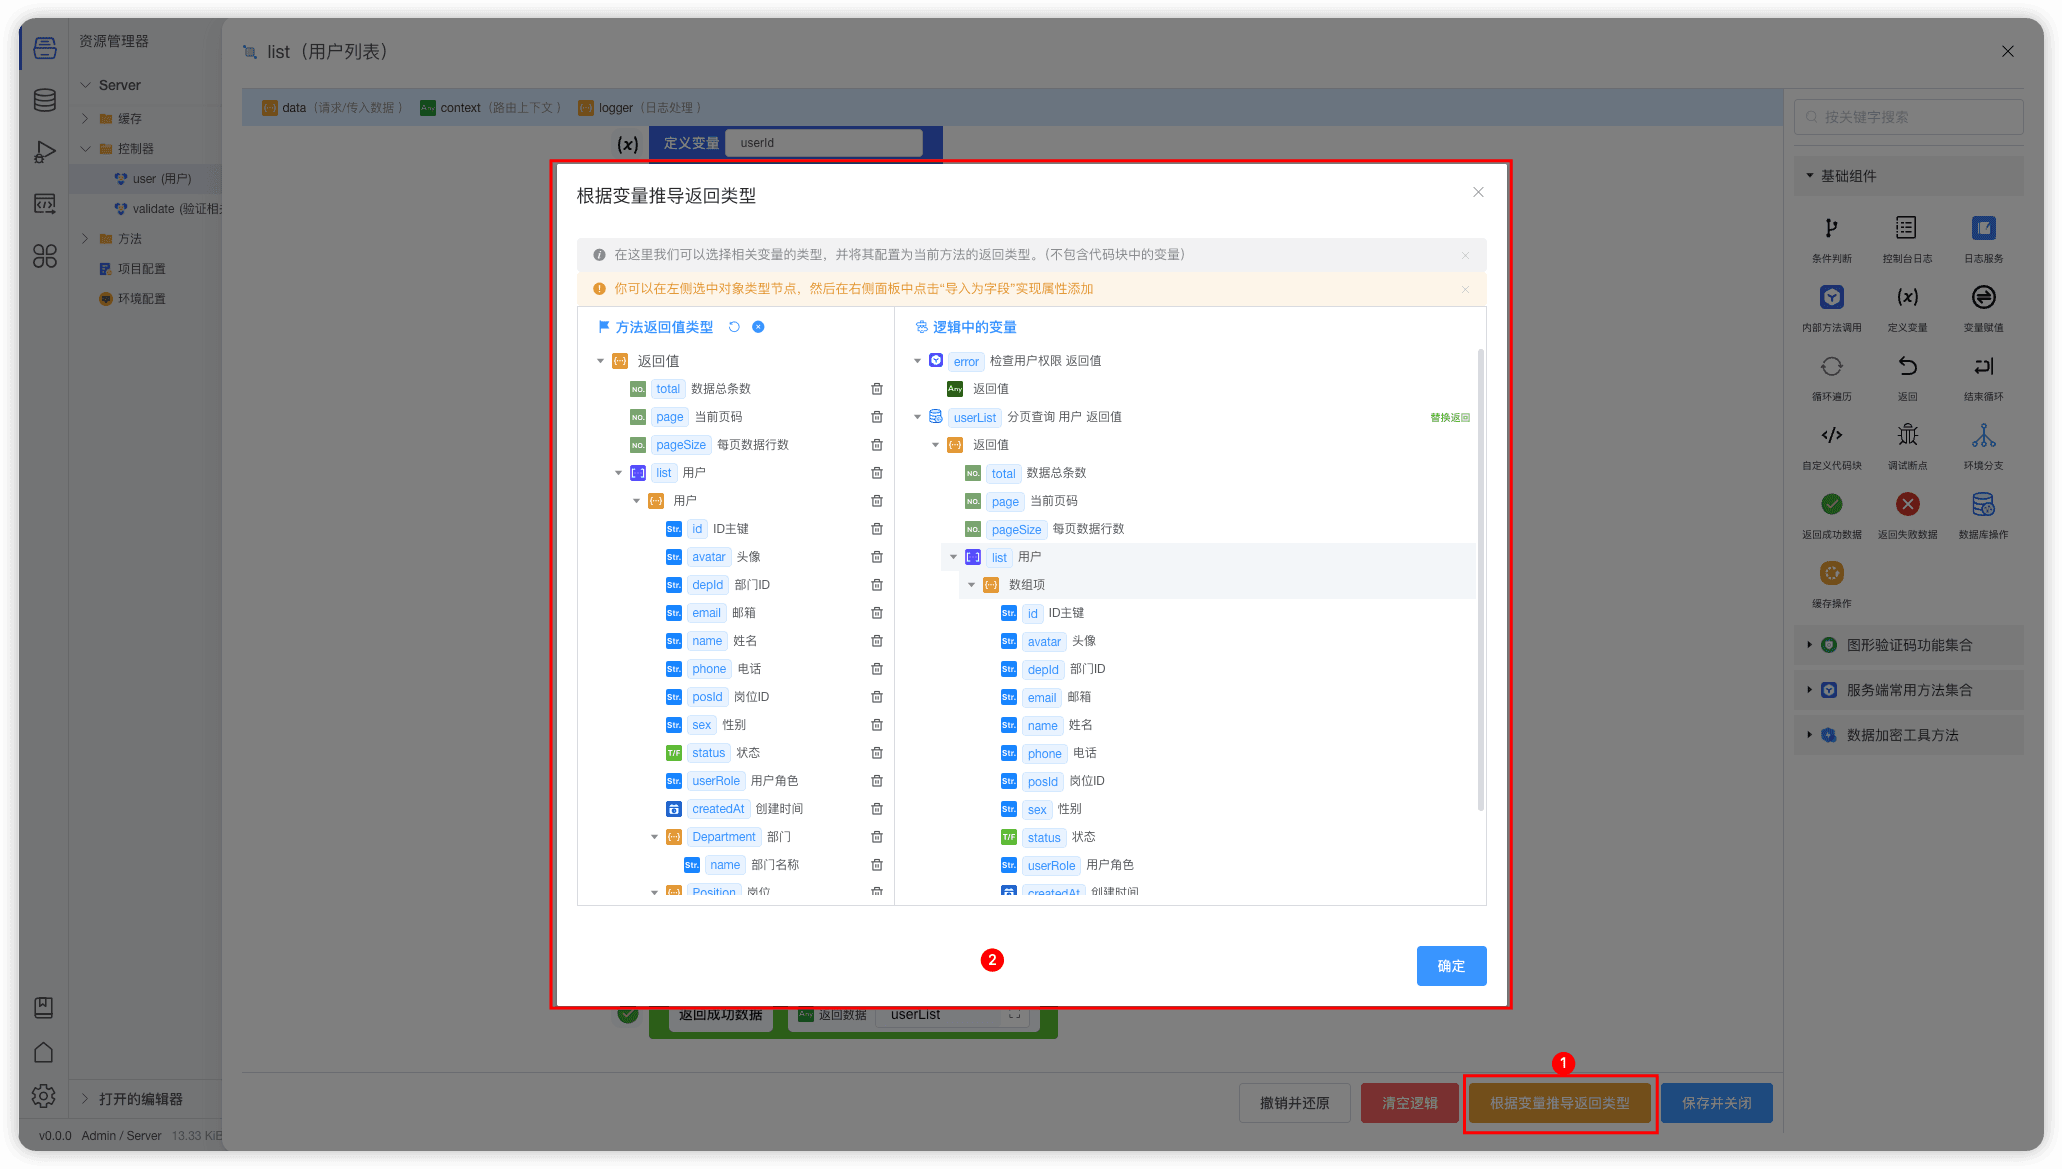Click 替换返回 link for userList
This screenshot has width=2062, height=1169.
click(1450, 418)
